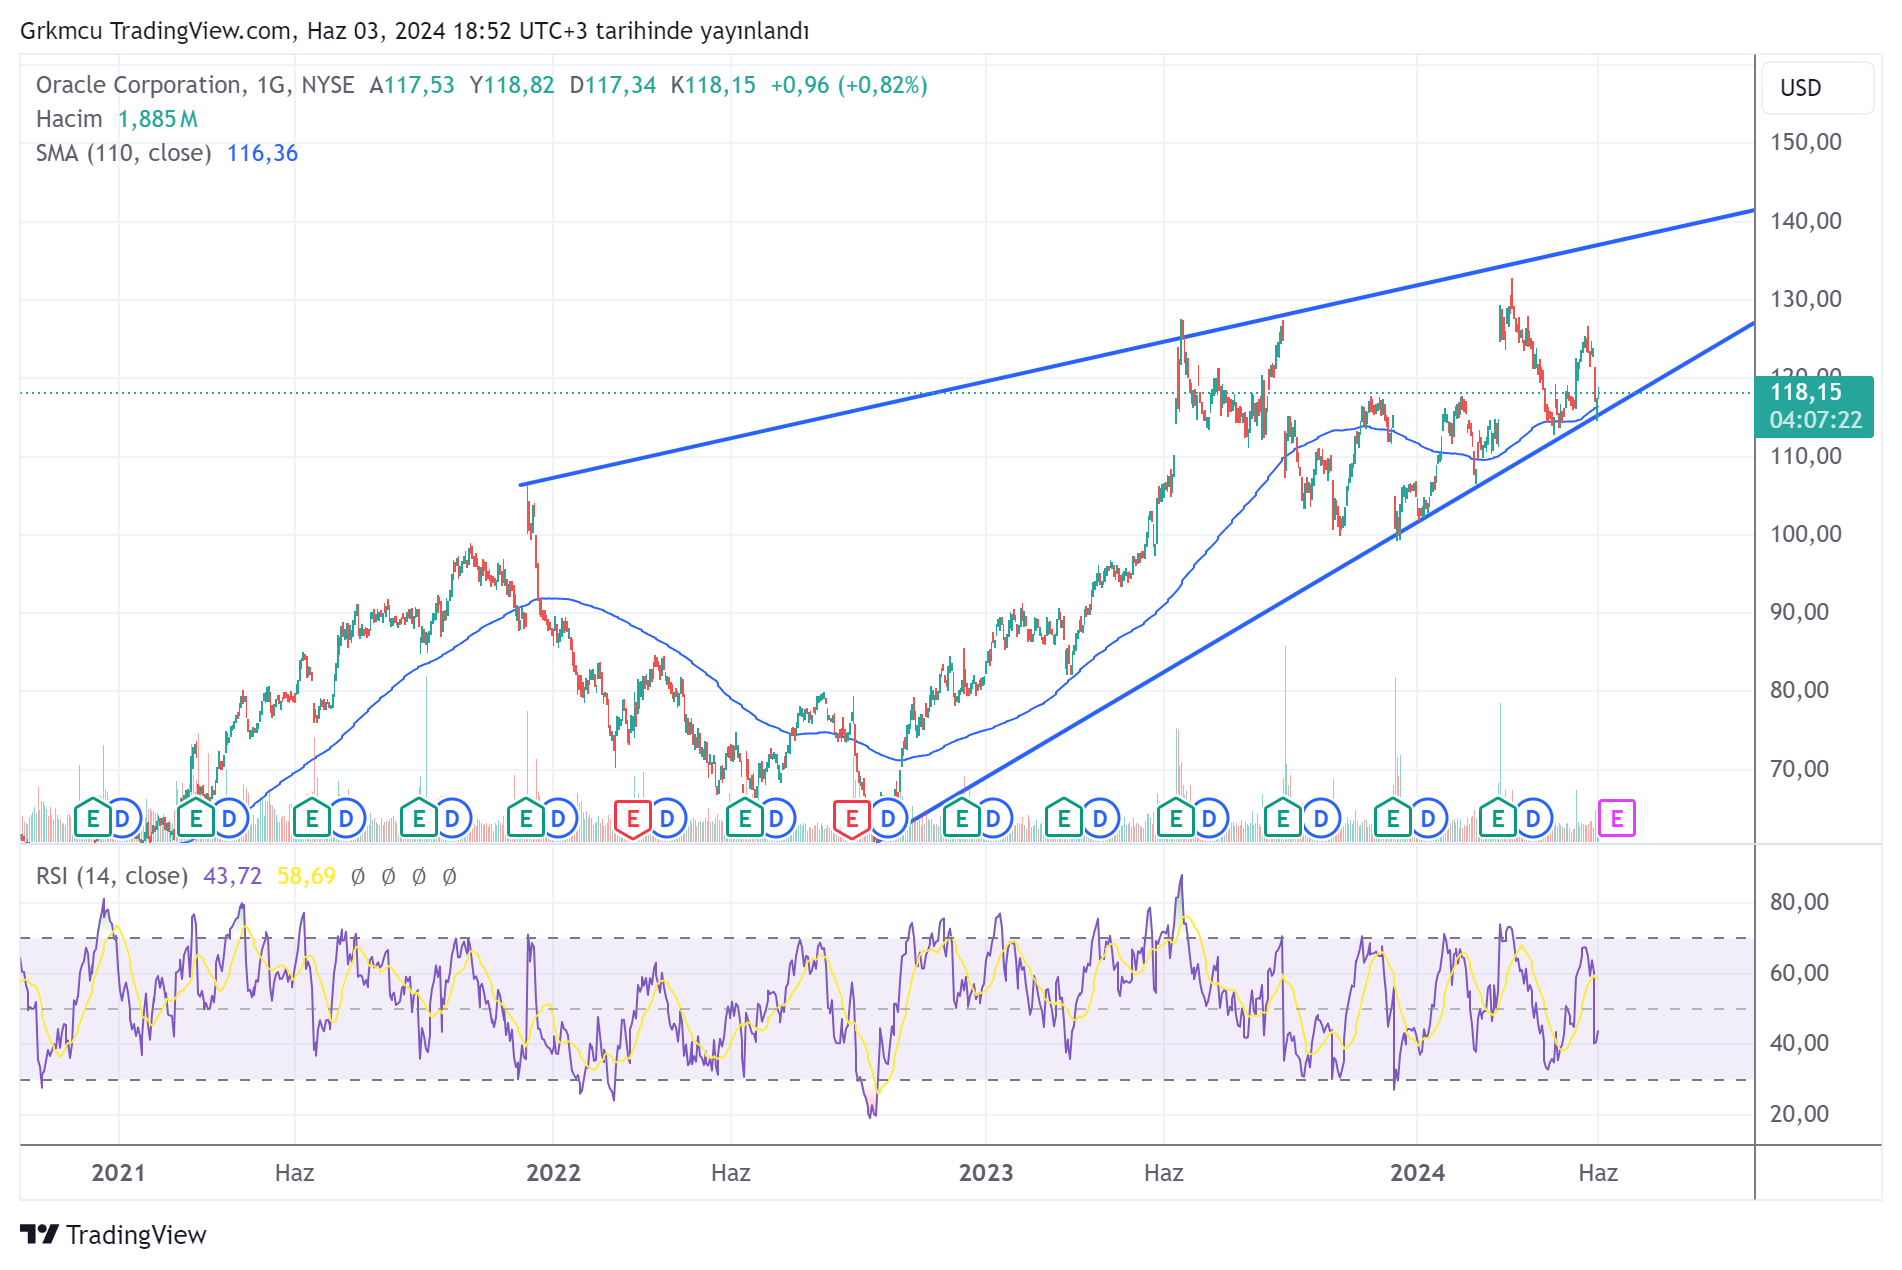Click the pink upcoming earnings E marker

coord(1616,819)
